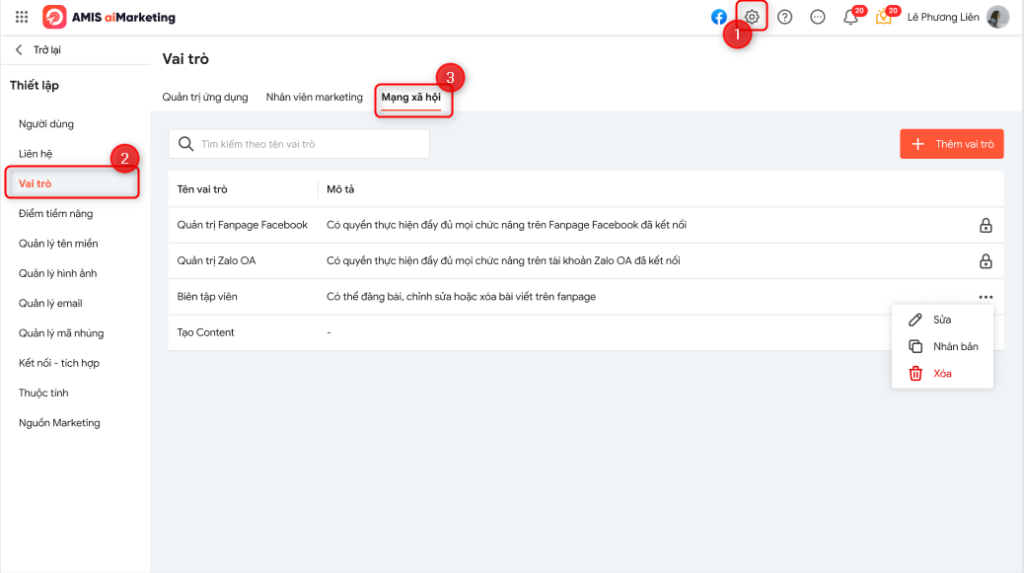1024x573 pixels.
Task: Open the orange gift notification icon
Action: (883, 17)
